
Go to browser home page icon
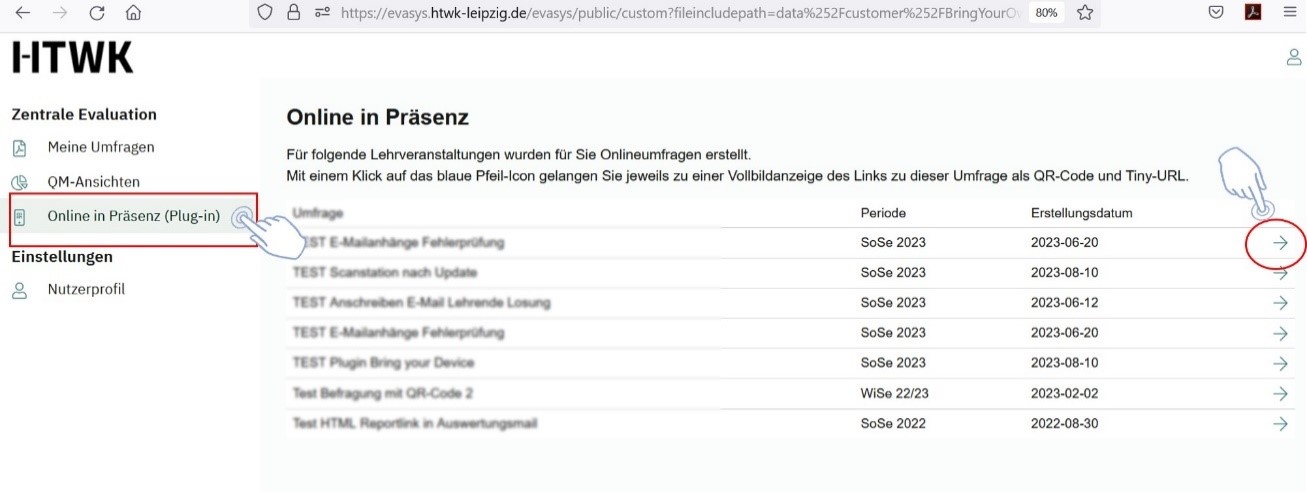[x=133, y=13]
